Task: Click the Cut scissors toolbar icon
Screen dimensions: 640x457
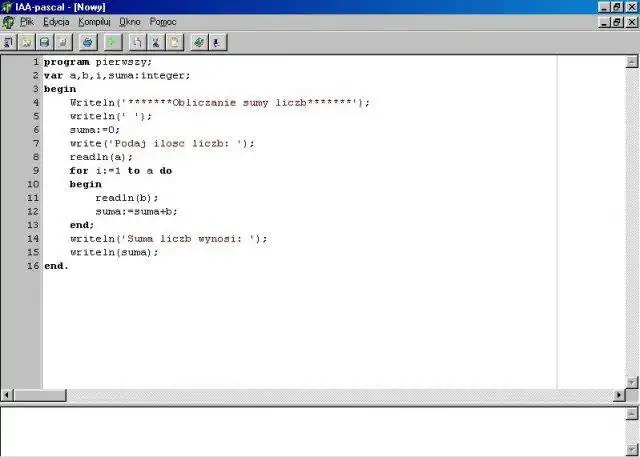Action: (156, 42)
